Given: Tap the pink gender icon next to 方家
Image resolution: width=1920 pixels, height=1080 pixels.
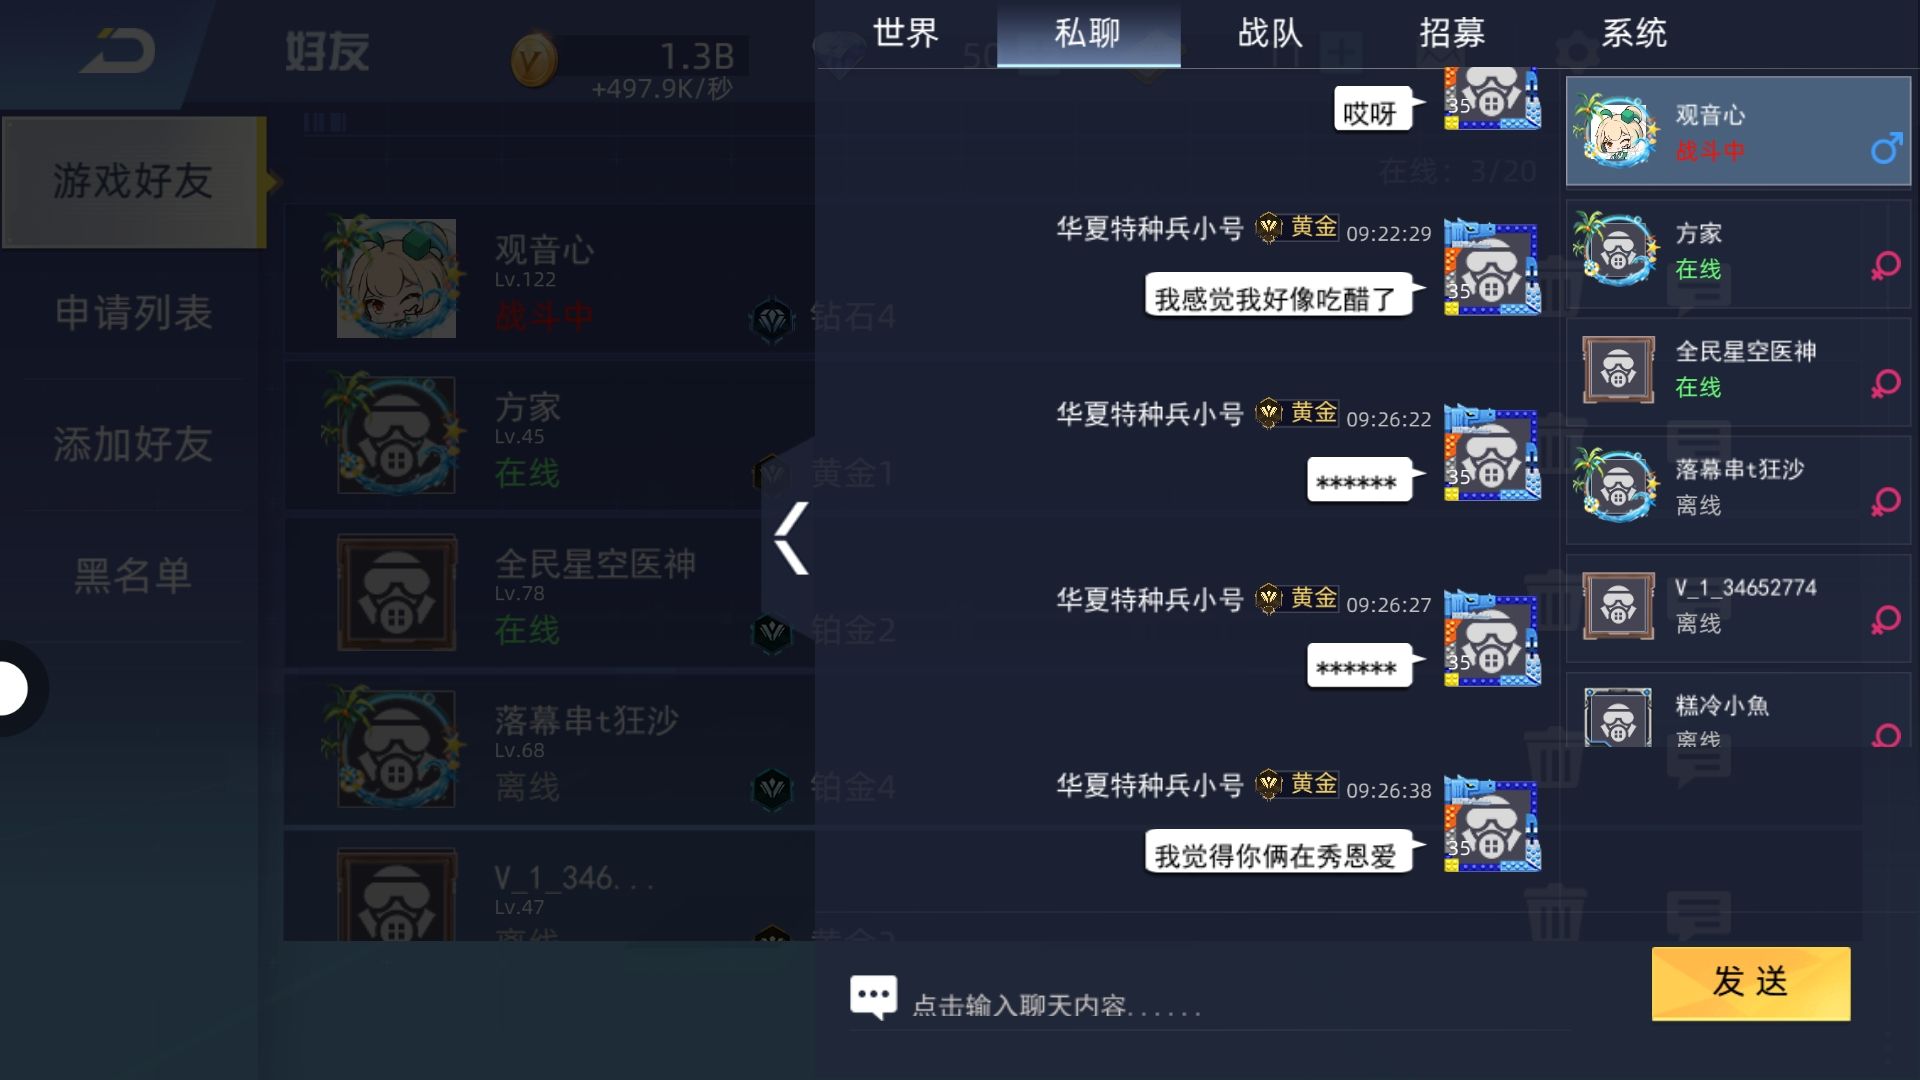Looking at the screenshot, I should point(1886,266).
